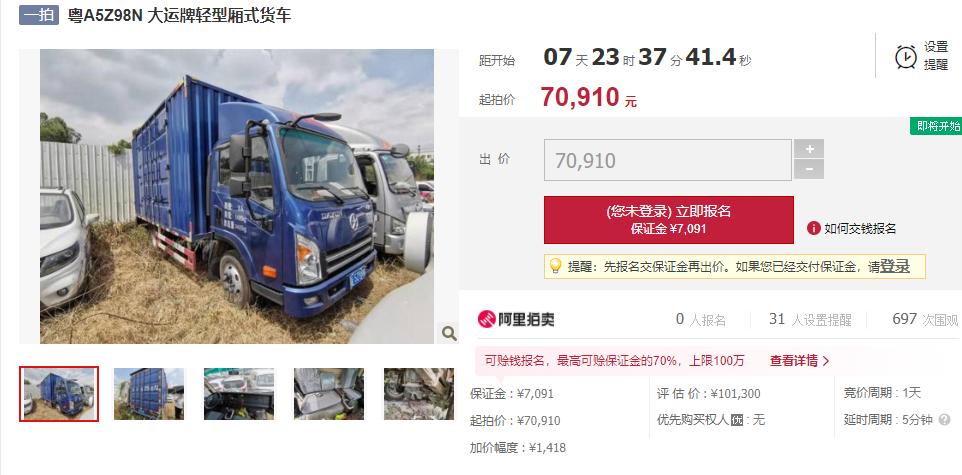
Task: Click the 阿里拍卖 logo
Action: click(516, 319)
